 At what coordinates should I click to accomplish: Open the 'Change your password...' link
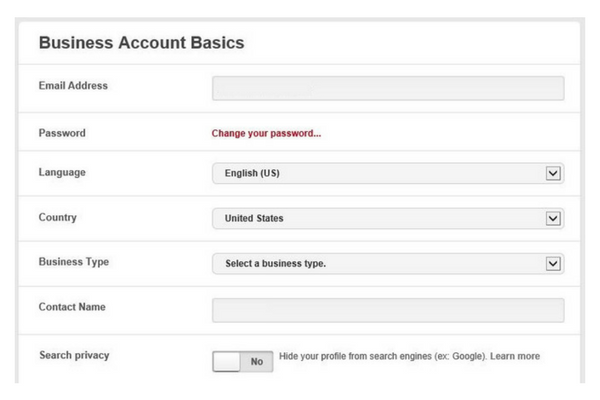[266, 133]
